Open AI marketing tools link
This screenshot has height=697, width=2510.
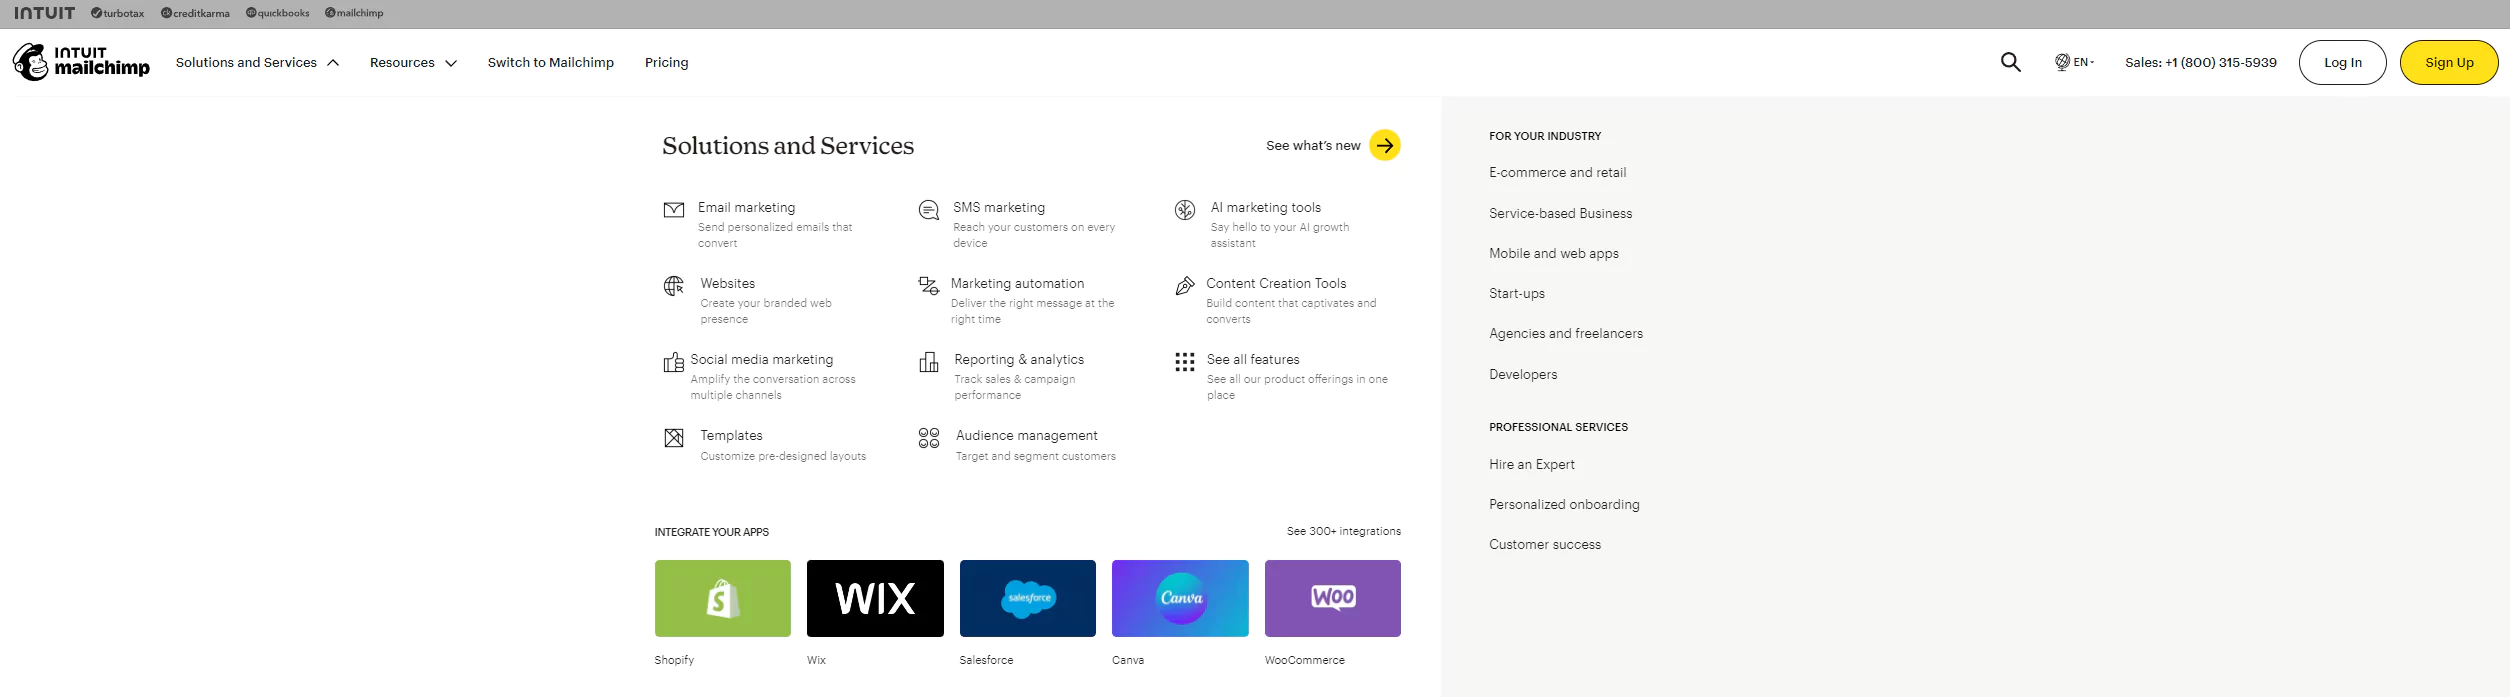click(1266, 207)
